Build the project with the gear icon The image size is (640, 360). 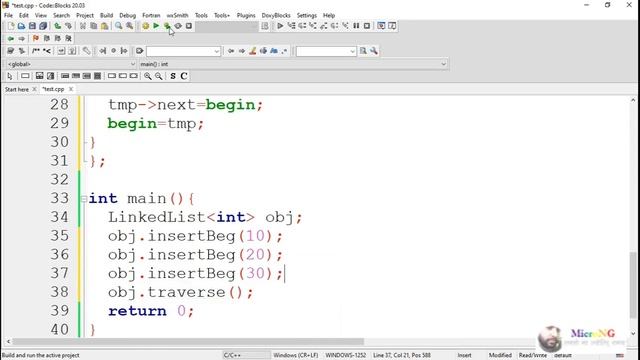(145, 26)
